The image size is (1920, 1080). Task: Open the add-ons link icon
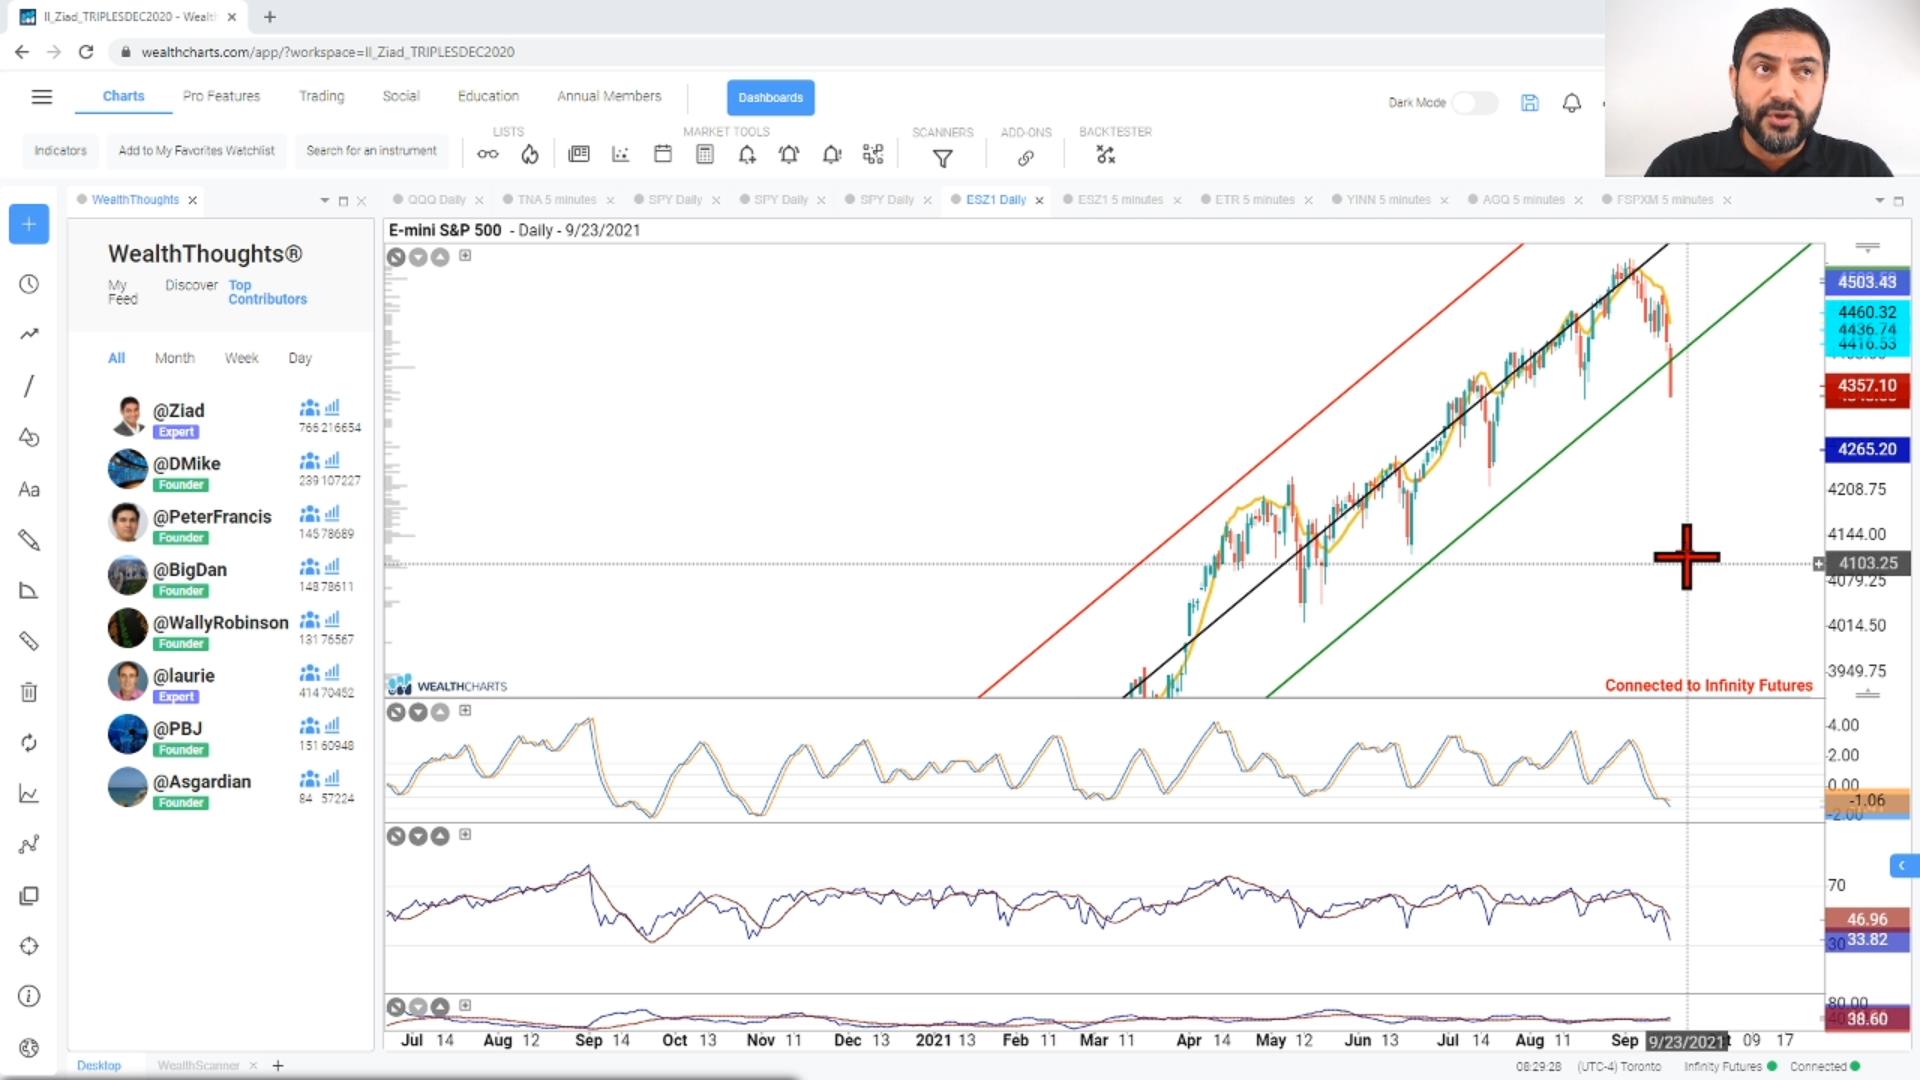pyautogui.click(x=1026, y=158)
